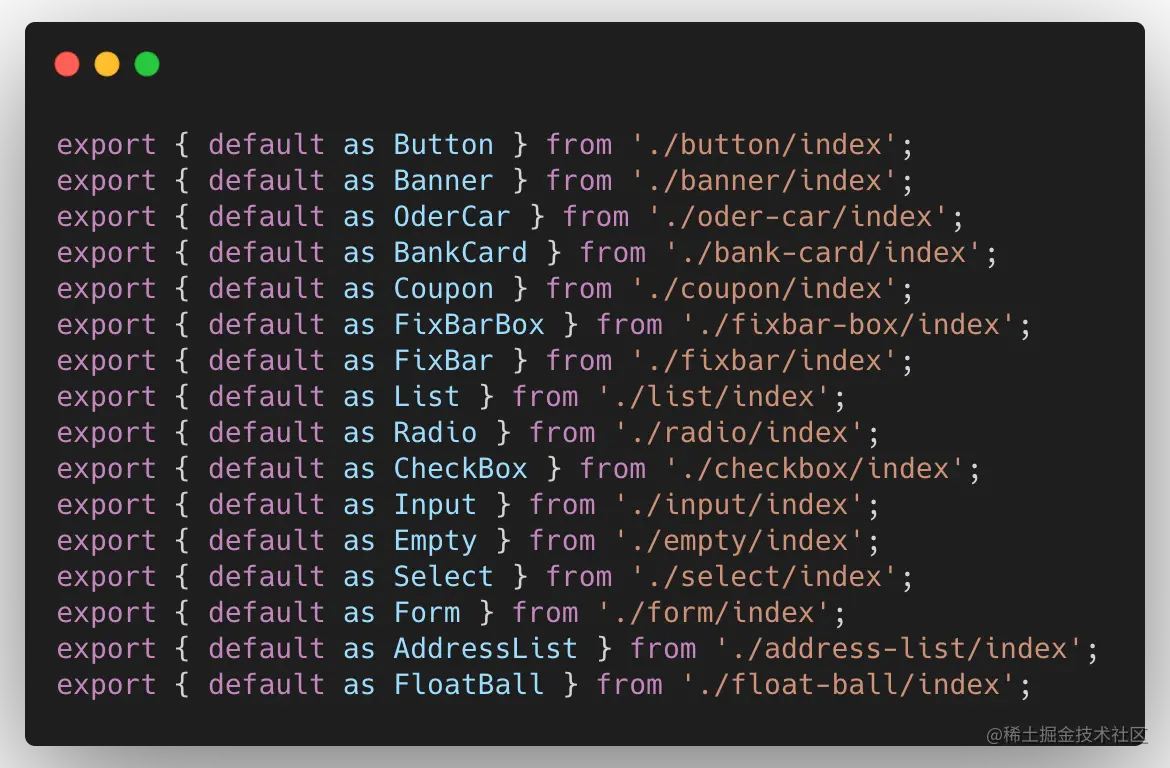
Task: Click the AddressList export identifier
Action: tap(485, 649)
